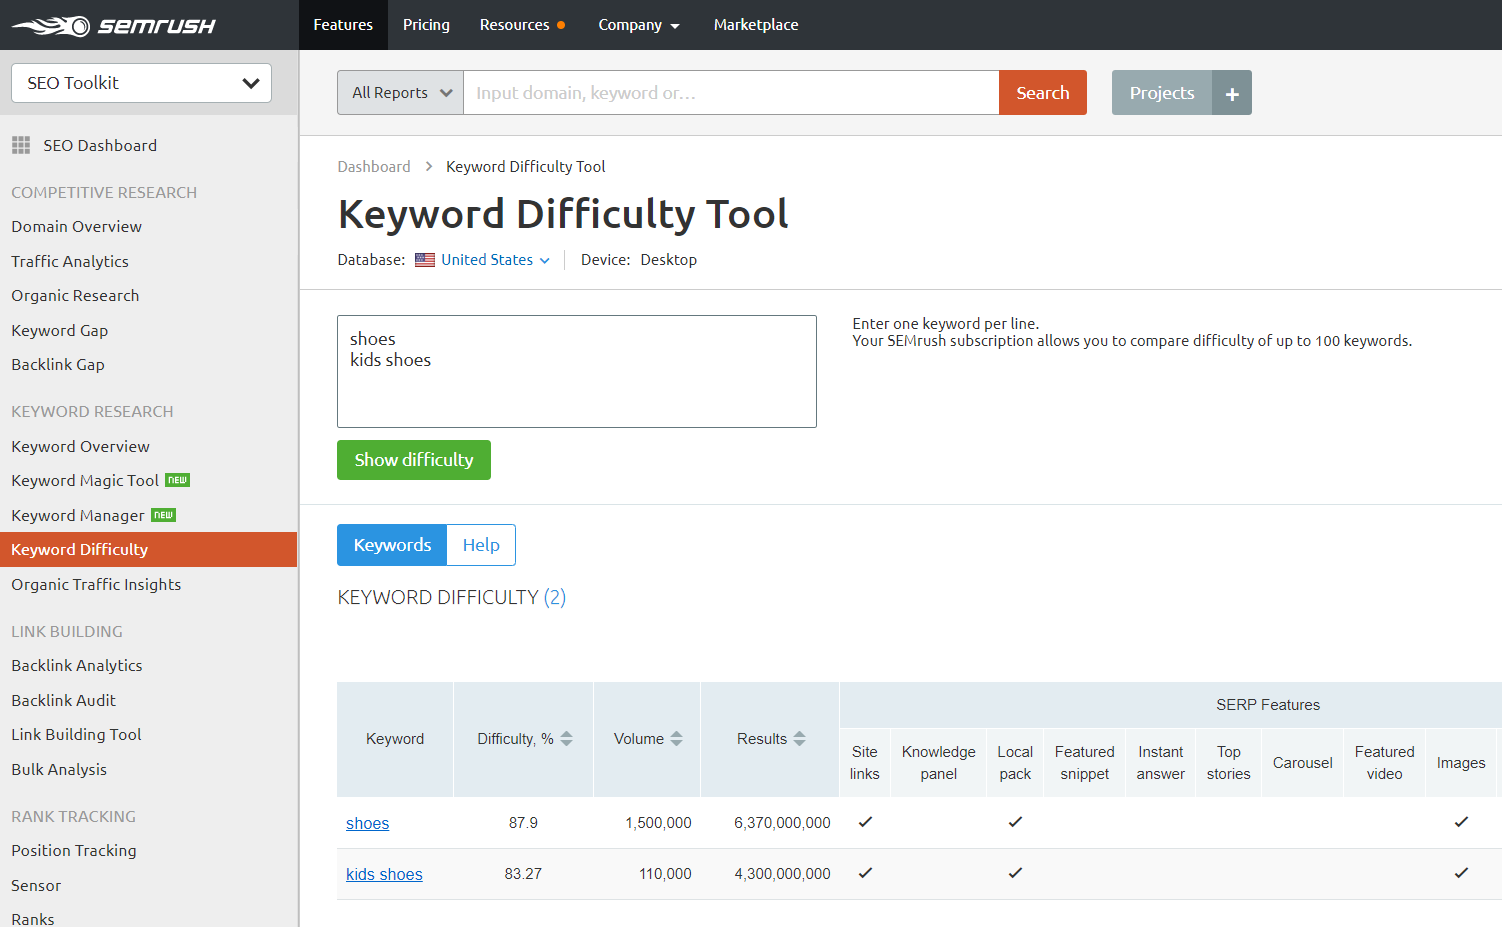
Task: Expand the All Reports selector
Action: pyautogui.click(x=400, y=92)
